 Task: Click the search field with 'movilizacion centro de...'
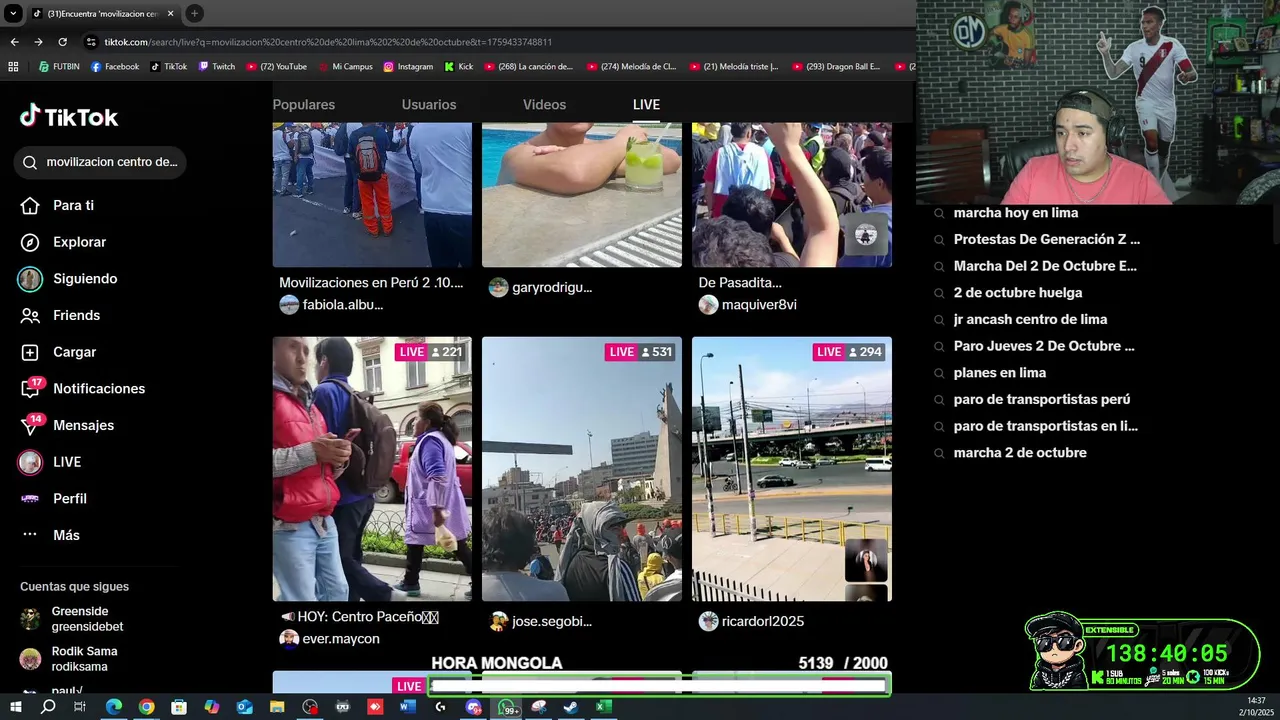[100, 162]
